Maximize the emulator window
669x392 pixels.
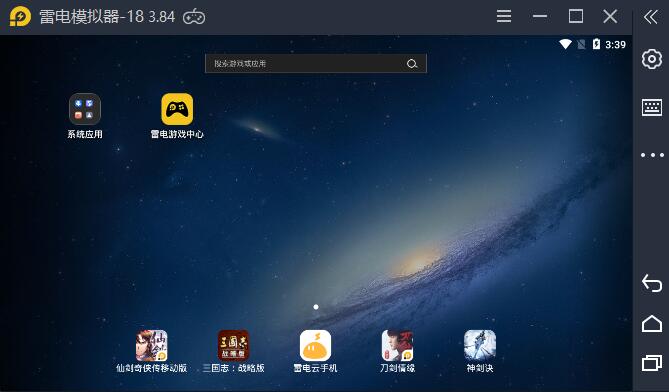coord(576,17)
